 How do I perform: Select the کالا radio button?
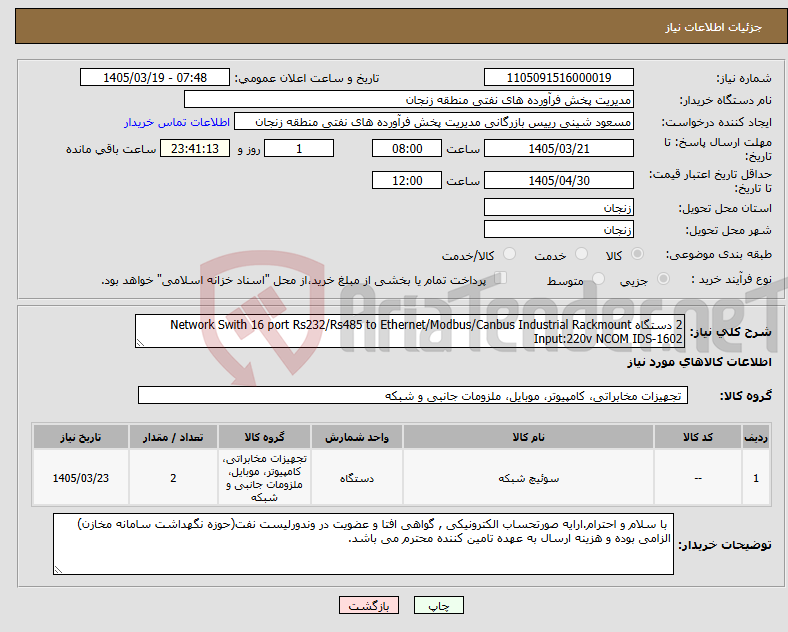click(x=637, y=254)
